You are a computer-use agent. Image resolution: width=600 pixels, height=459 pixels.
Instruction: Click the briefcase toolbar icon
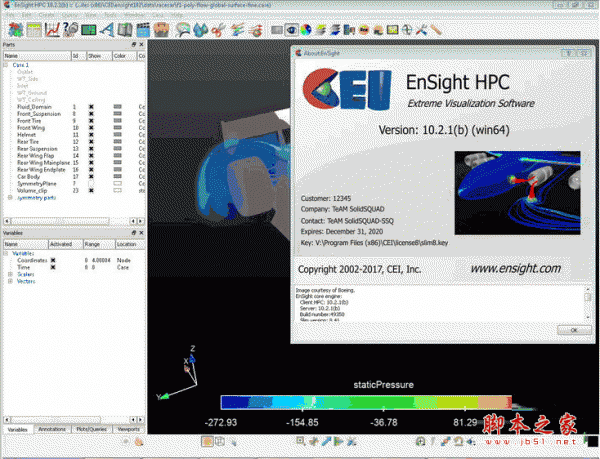(x=161, y=30)
